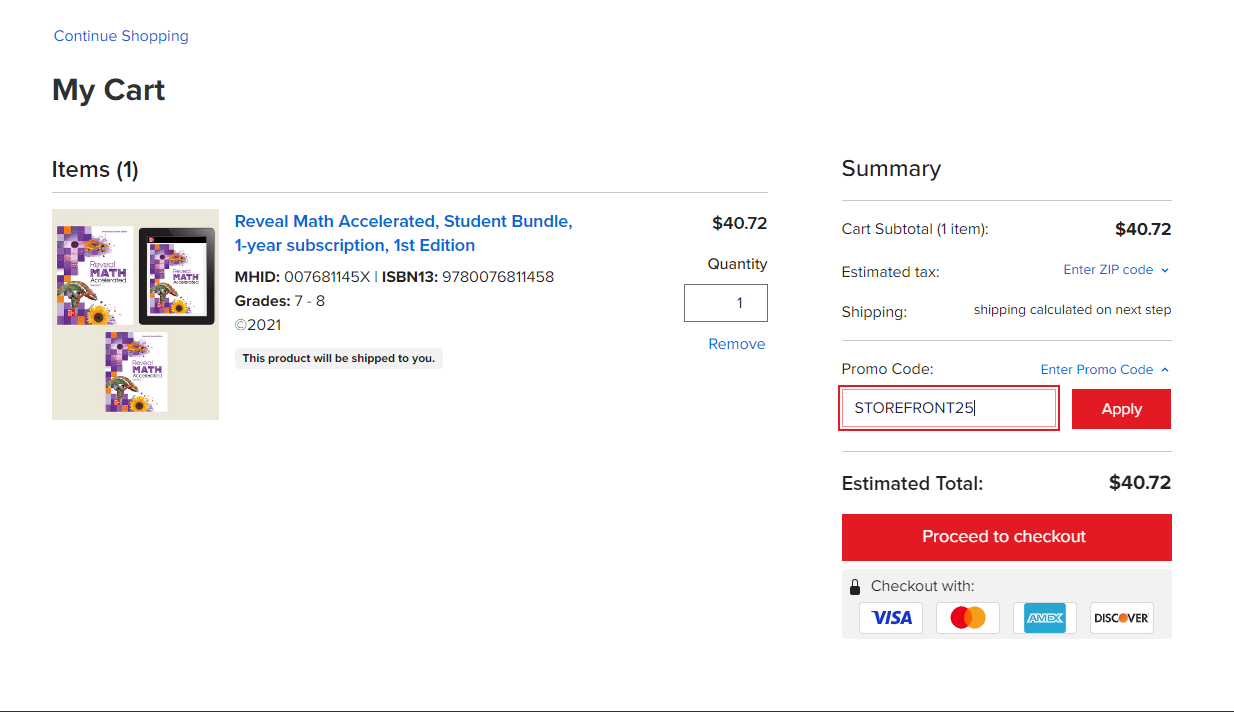Collapse the Enter Promo Code section
Viewport: 1234px width, 714px height.
coord(1104,370)
